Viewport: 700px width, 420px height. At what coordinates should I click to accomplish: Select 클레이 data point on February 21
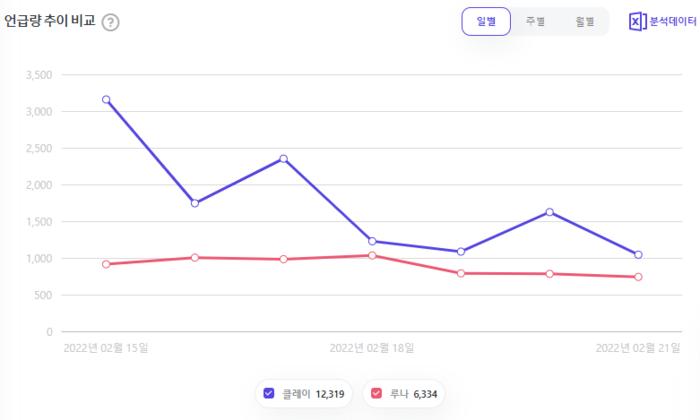[x=638, y=255]
